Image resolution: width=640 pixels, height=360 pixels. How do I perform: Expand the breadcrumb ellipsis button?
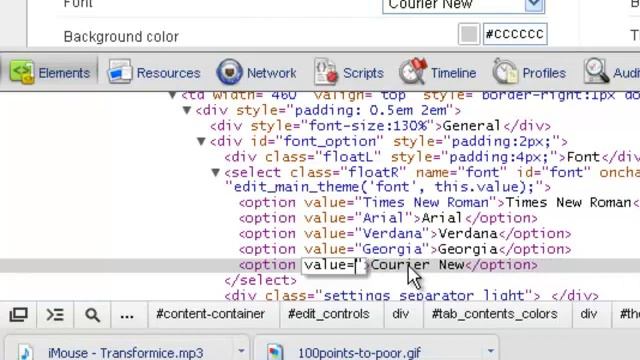pyautogui.click(x=127, y=315)
